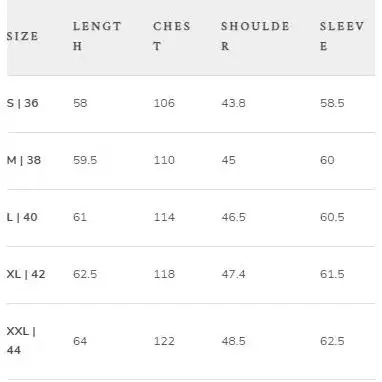Select the XL | 42 size row

click(x=191, y=275)
